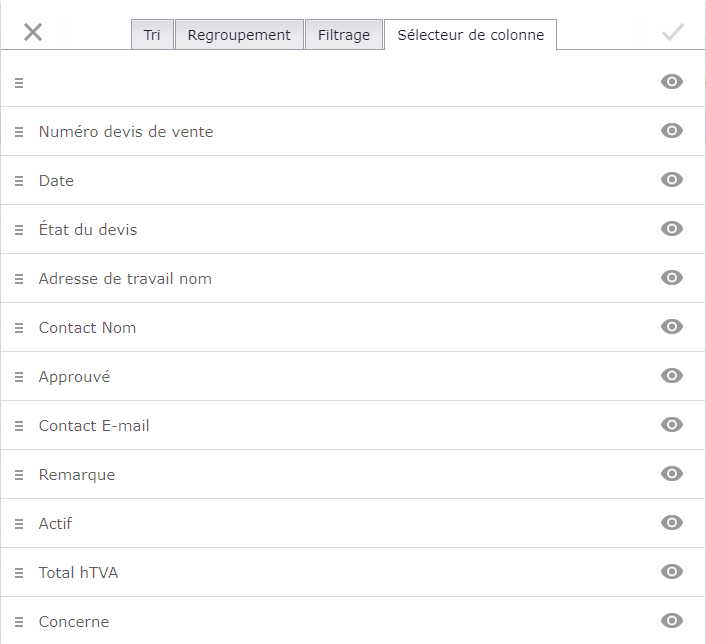This screenshot has width=706, height=644.
Task: Switch to the Tri tab
Action: 152,35
